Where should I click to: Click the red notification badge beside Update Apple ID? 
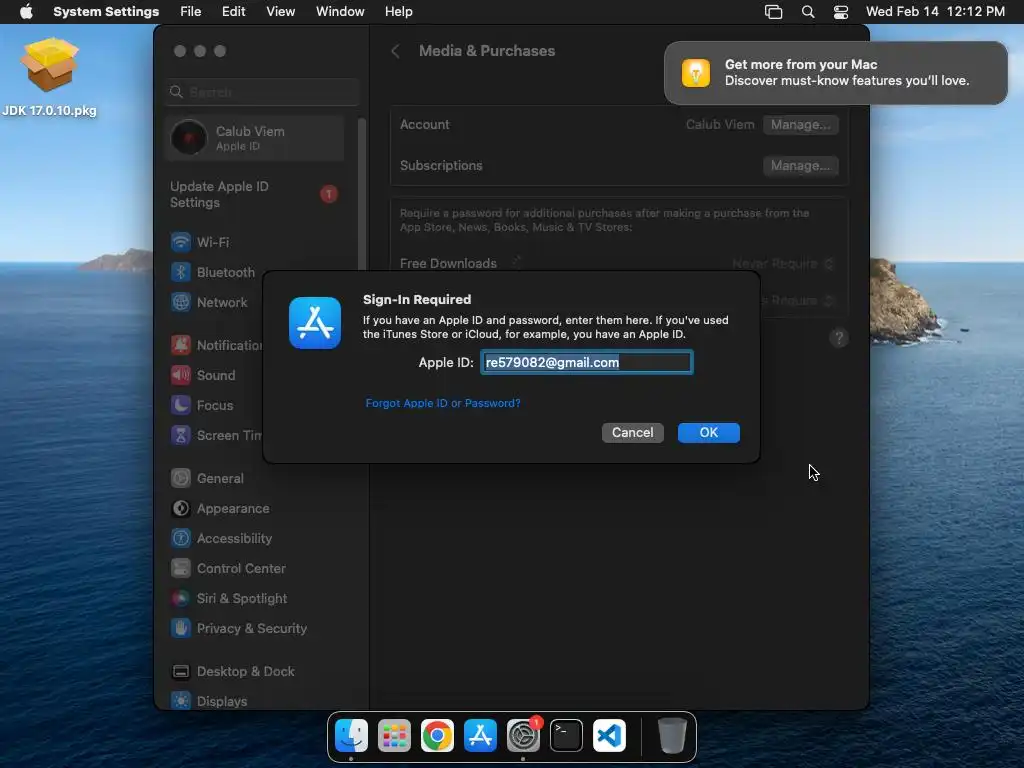(x=329, y=194)
